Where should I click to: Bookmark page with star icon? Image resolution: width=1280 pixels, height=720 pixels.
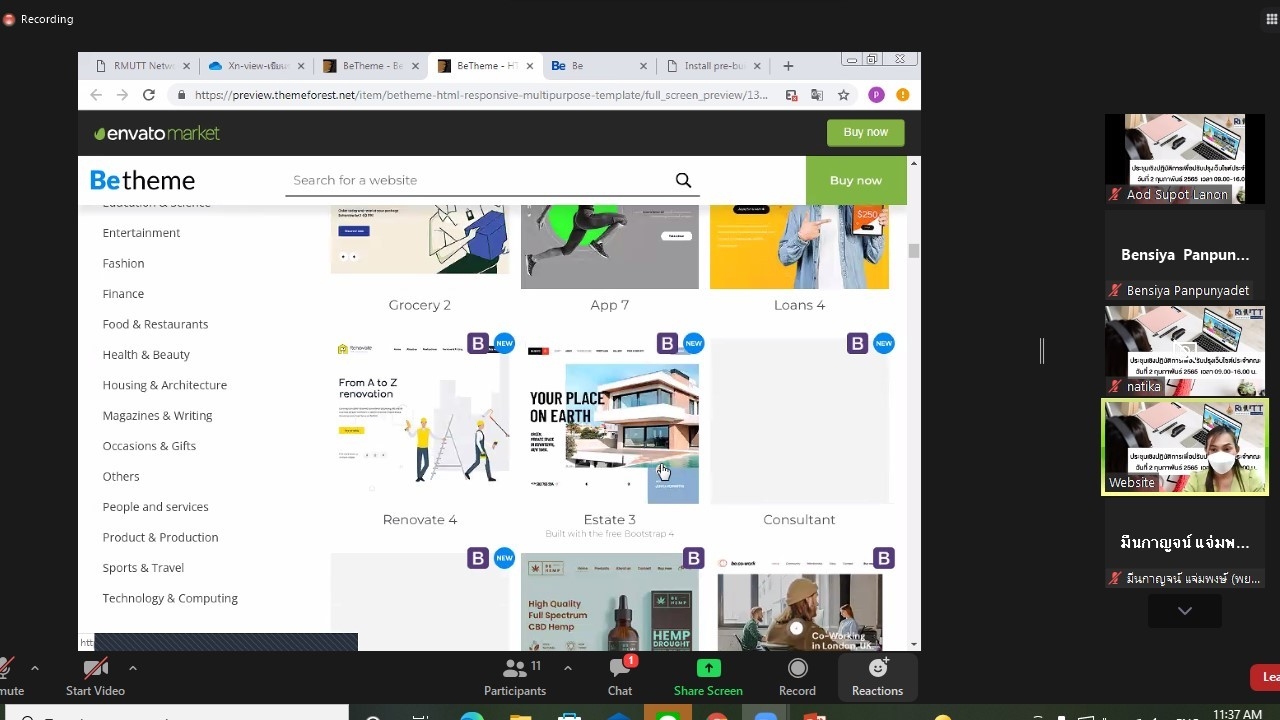[x=844, y=95]
